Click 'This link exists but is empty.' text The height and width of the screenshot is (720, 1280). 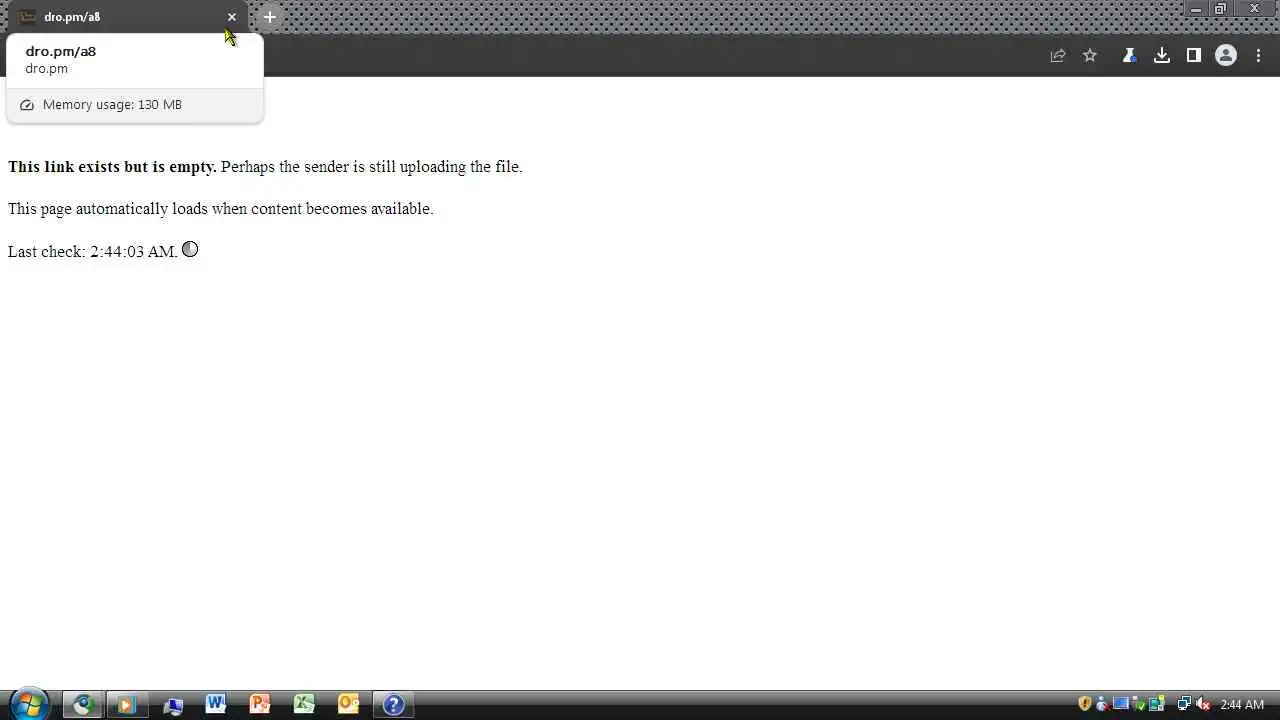click(x=112, y=167)
